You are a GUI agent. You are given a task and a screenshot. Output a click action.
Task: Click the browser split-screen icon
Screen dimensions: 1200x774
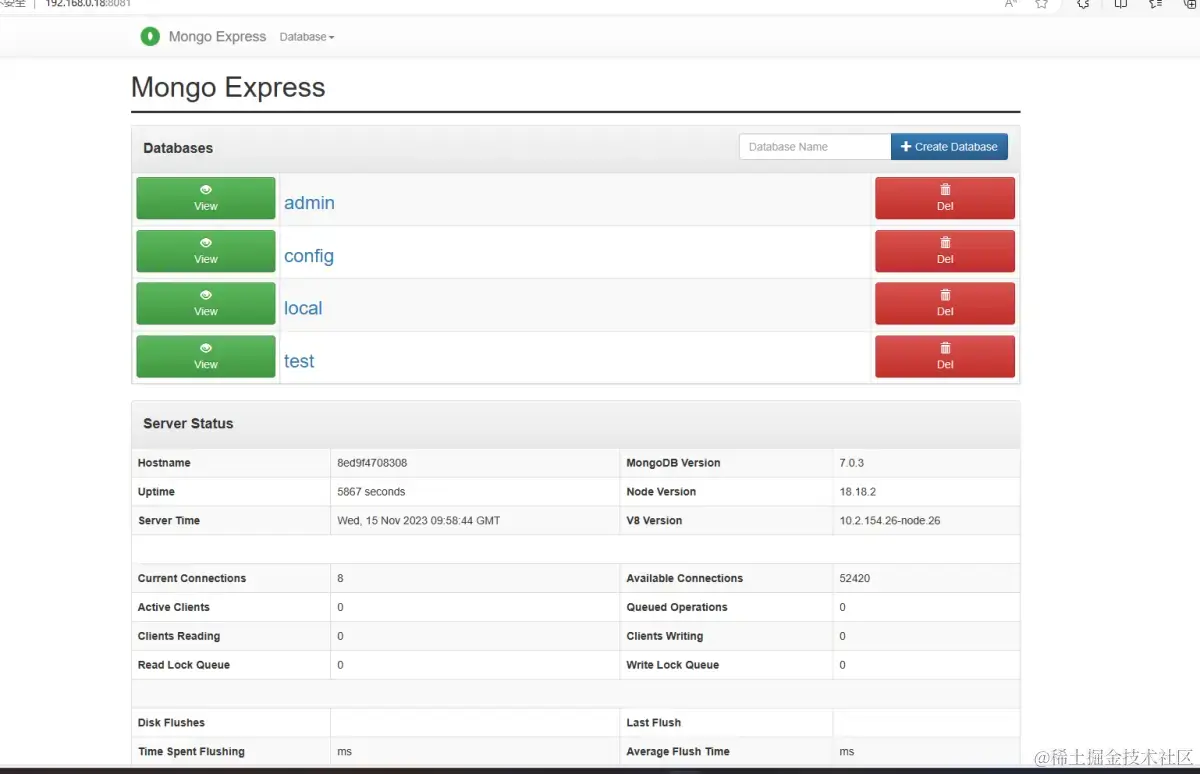point(1120,5)
